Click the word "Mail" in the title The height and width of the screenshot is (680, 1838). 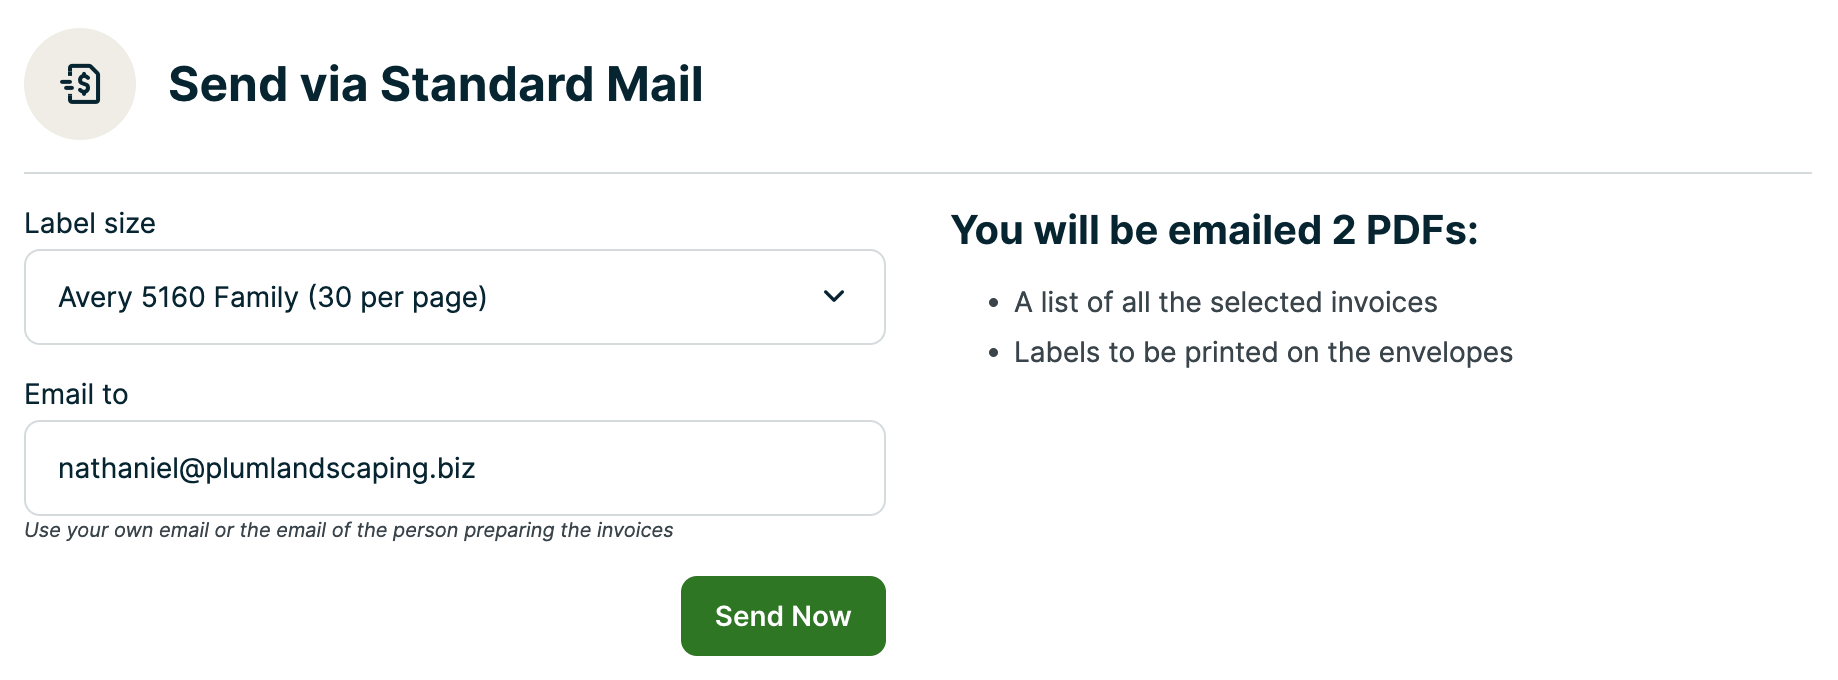click(x=653, y=84)
